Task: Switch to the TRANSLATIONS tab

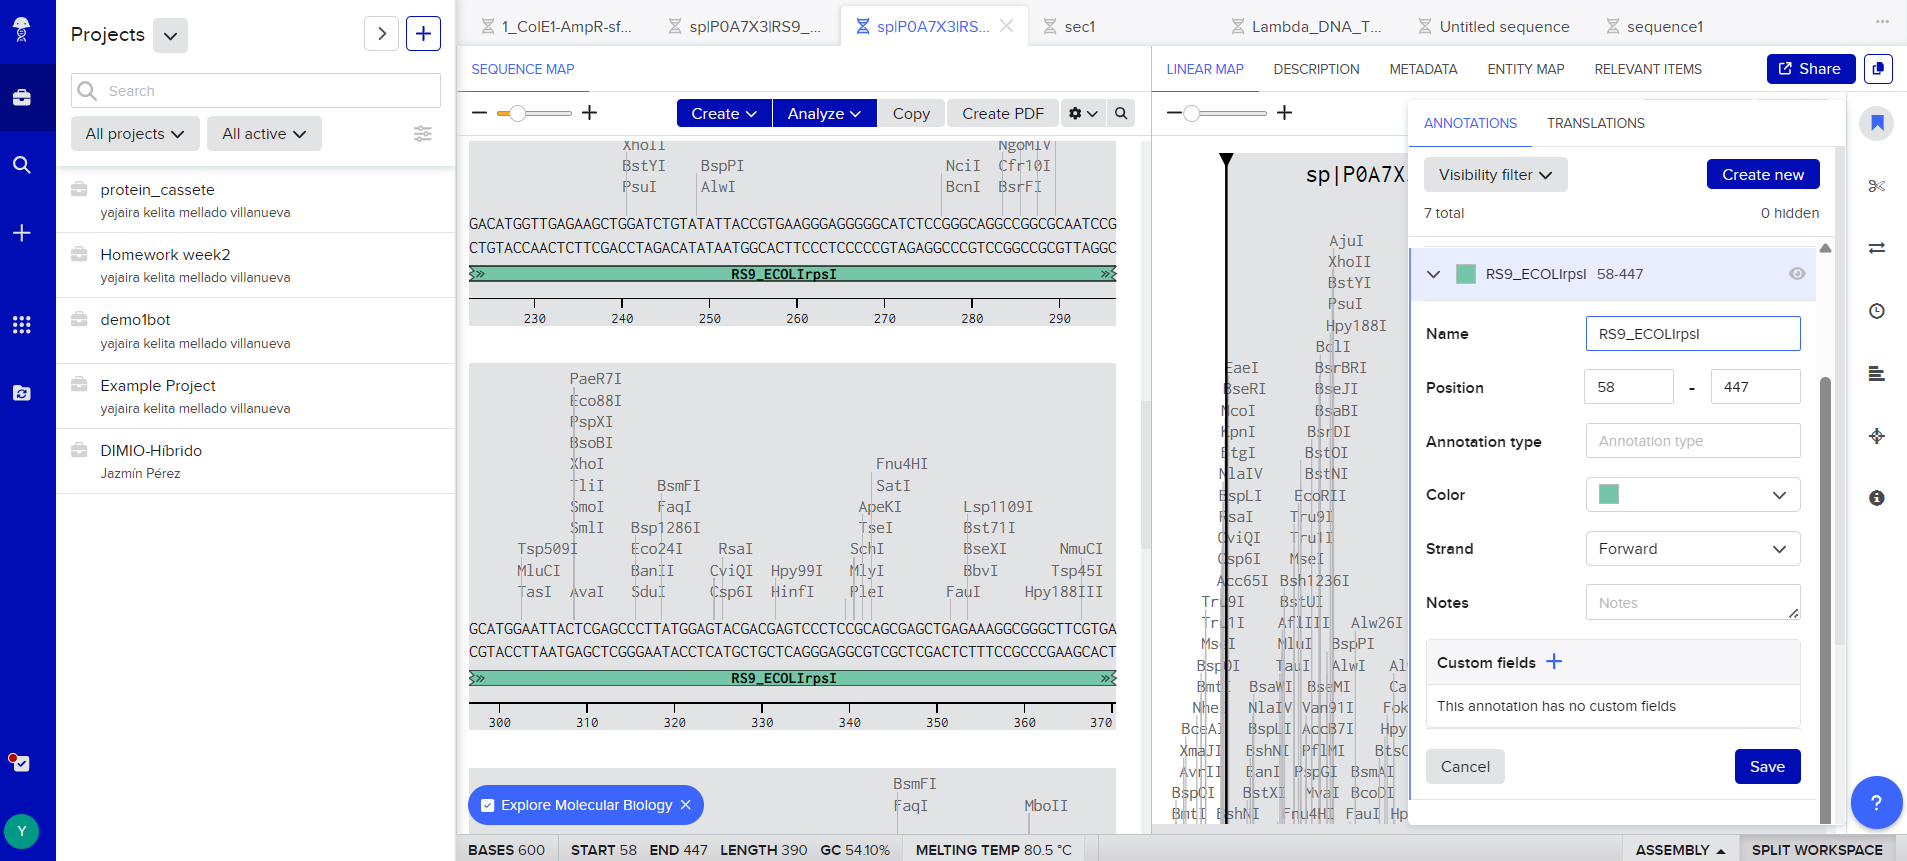Action: pos(1595,123)
